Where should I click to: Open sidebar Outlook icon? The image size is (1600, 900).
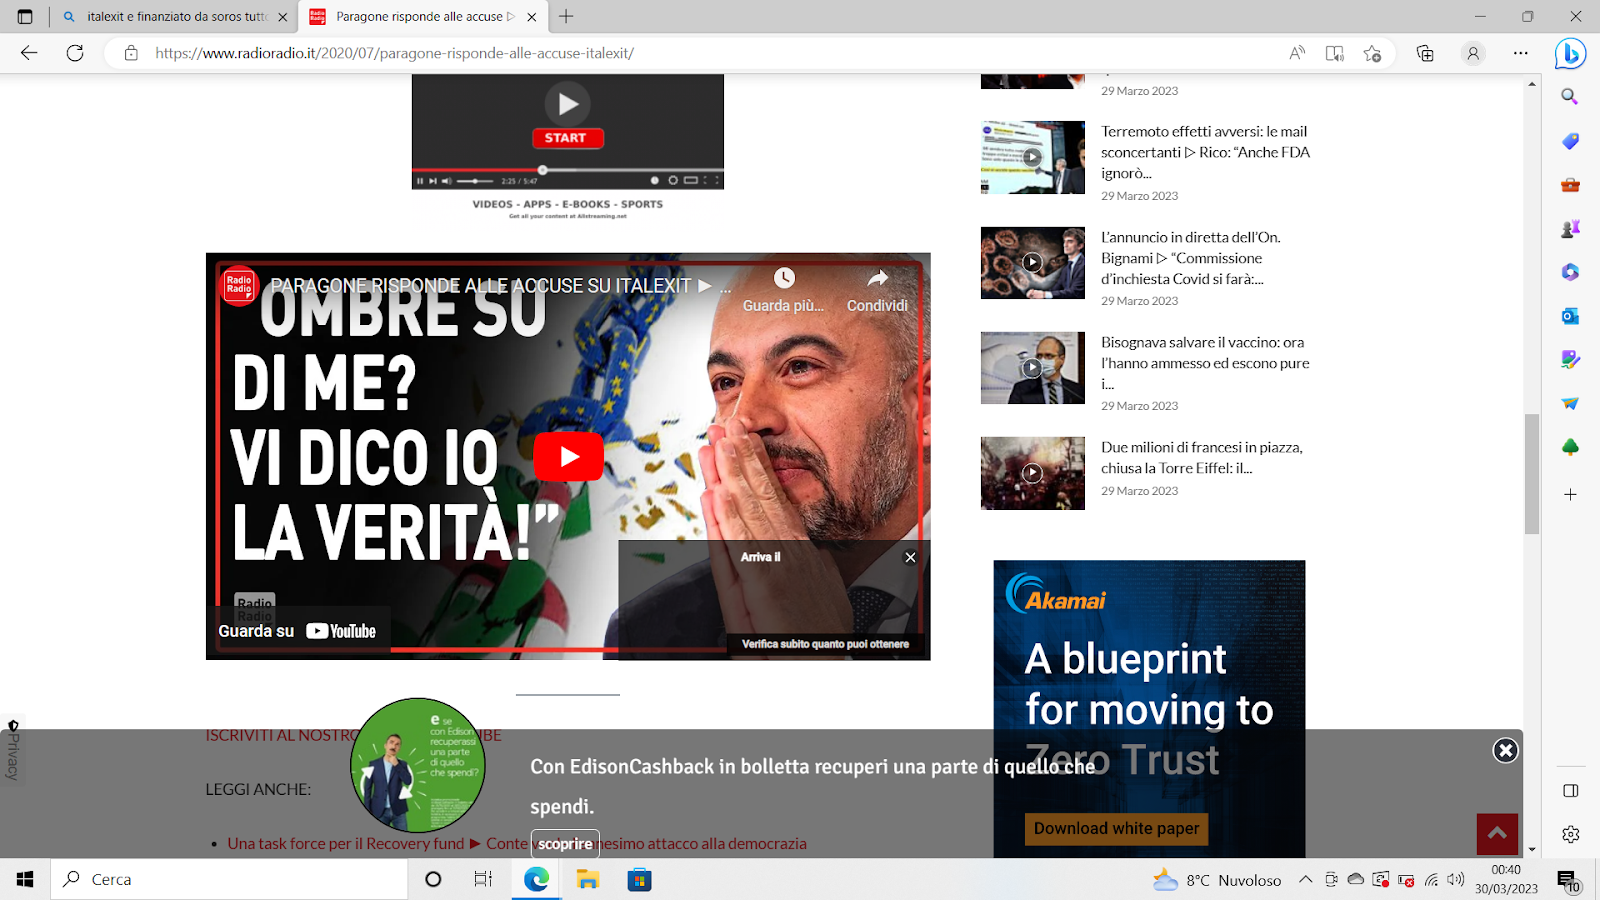[1570, 316]
